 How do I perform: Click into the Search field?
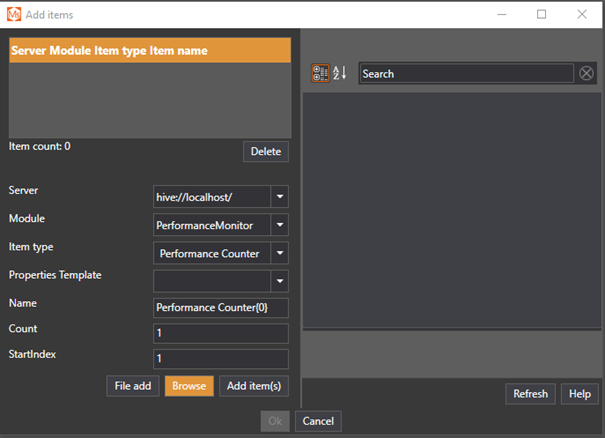[465, 73]
